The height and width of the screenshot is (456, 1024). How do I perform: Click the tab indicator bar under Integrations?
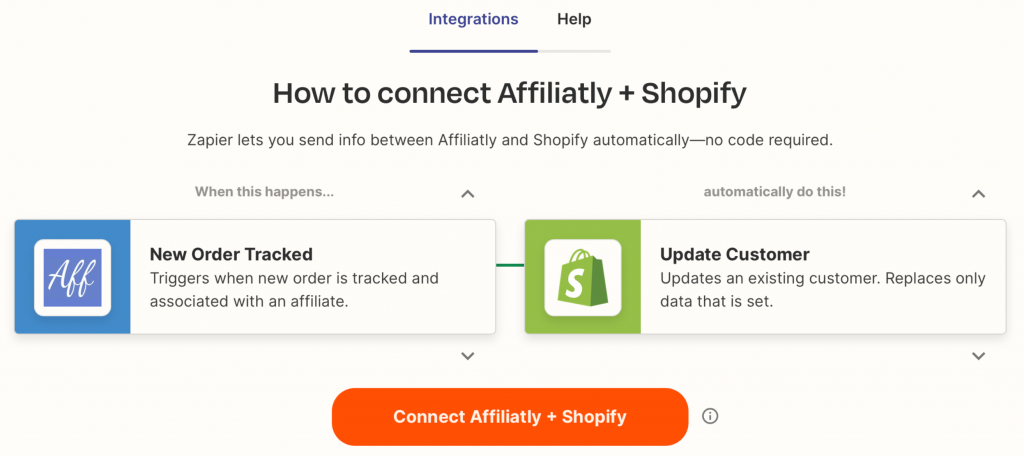coord(473,50)
